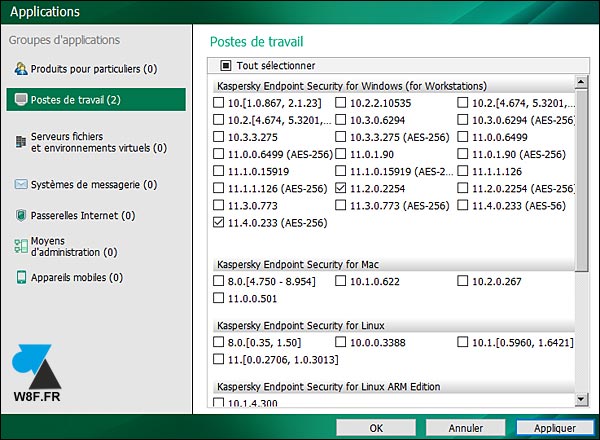Check Windows version 10.2.2.10535
600x440 pixels.
coord(341,103)
